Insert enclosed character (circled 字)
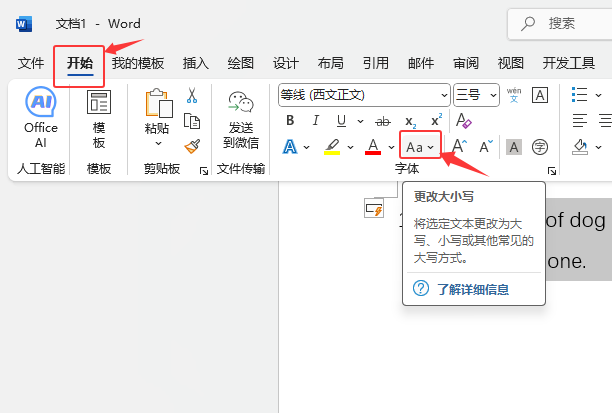 [540, 147]
